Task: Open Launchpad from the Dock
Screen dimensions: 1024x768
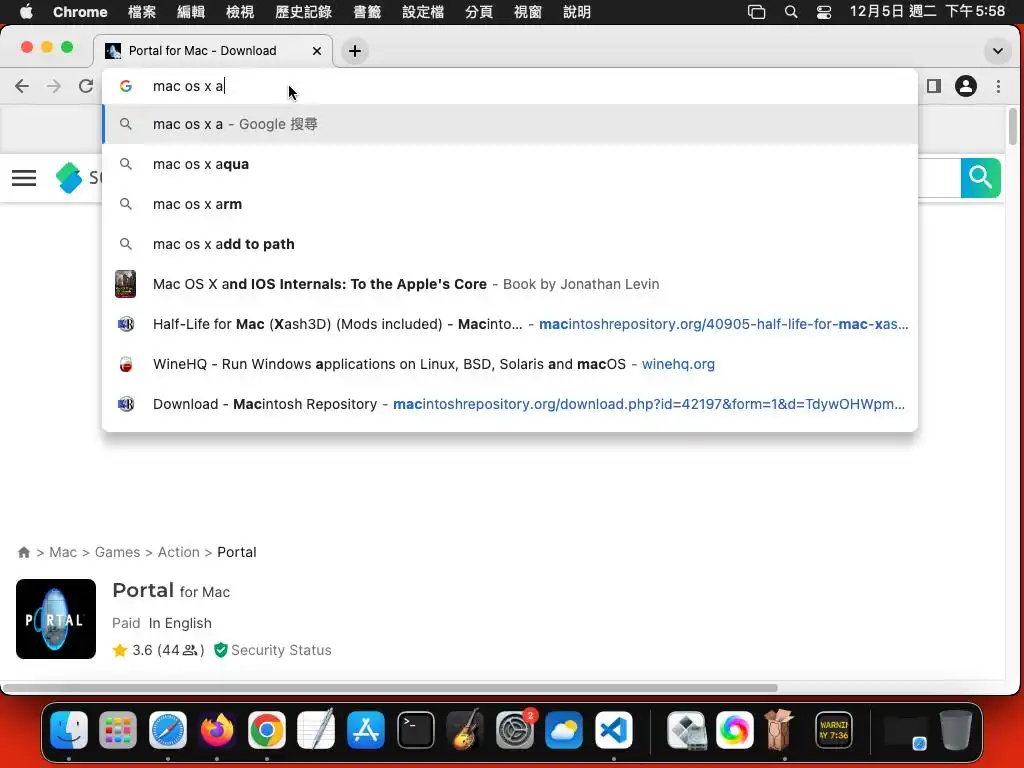Action: [118, 730]
